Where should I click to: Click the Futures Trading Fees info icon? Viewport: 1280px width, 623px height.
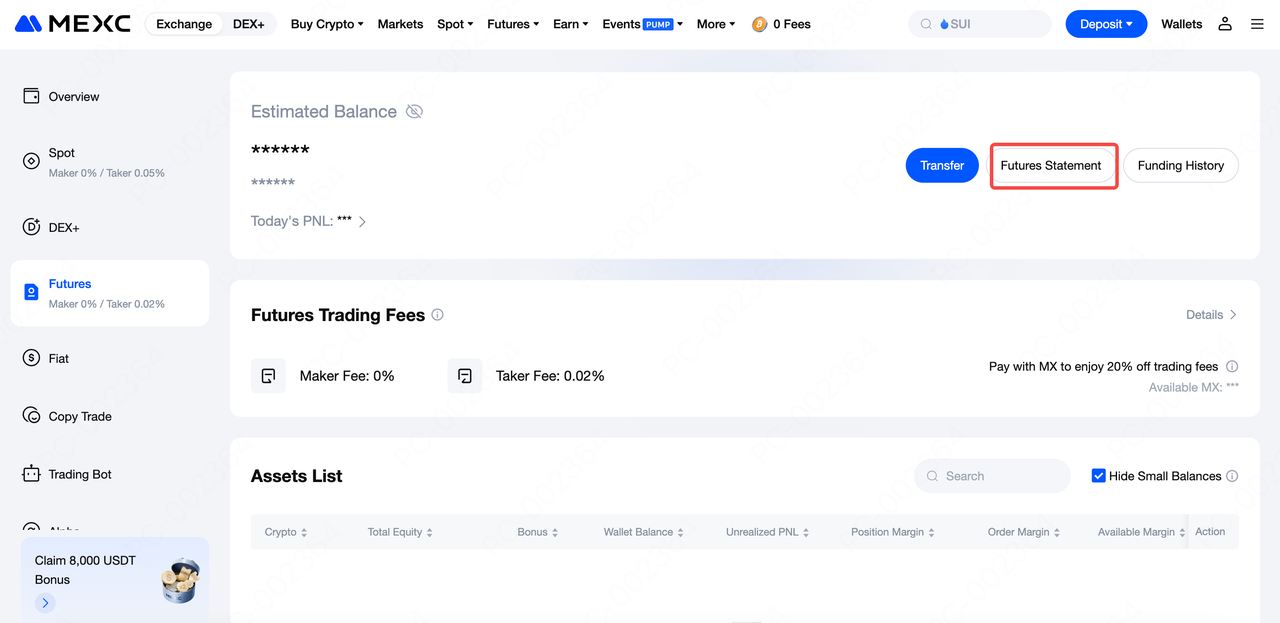point(437,315)
